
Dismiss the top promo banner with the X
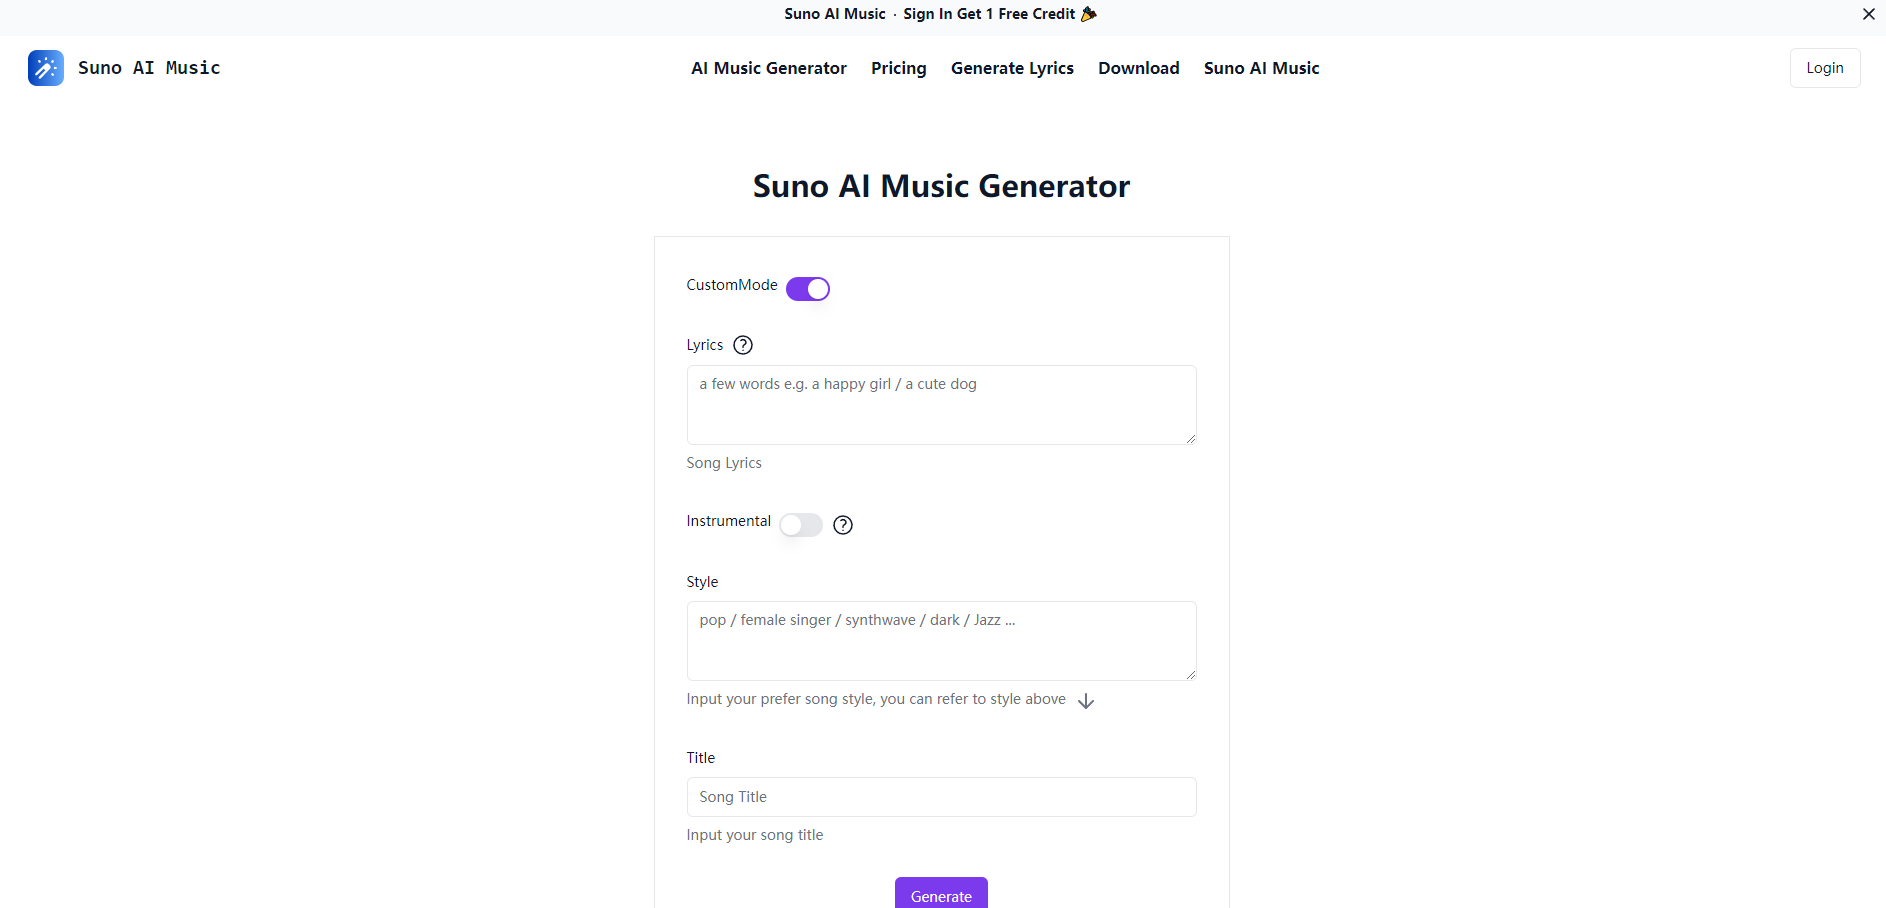click(x=1868, y=14)
